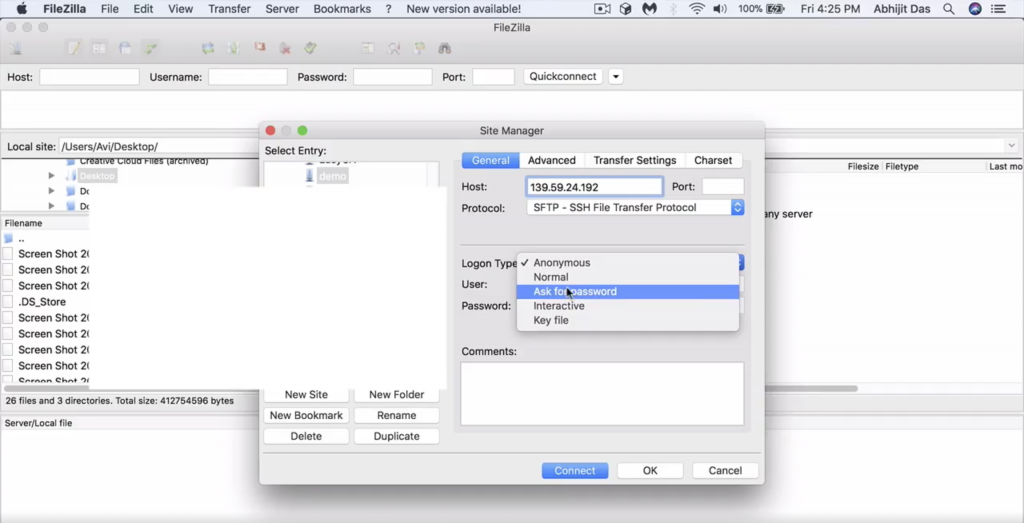Viewport: 1024px width, 523px height.
Task: Click the Rename button
Action: click(396, 415)
